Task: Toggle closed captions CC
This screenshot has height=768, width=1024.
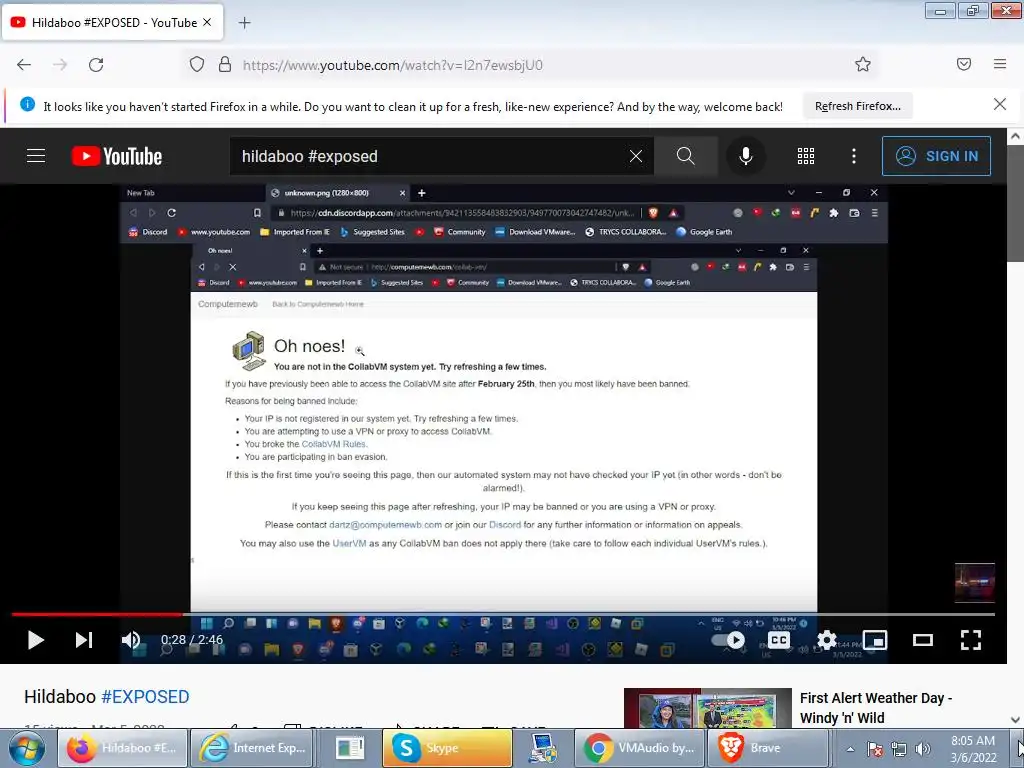Action: (778, 640)
